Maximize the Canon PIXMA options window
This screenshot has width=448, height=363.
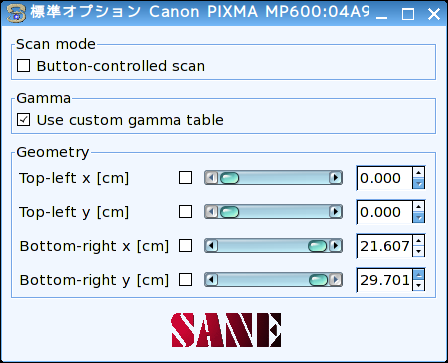408,14
